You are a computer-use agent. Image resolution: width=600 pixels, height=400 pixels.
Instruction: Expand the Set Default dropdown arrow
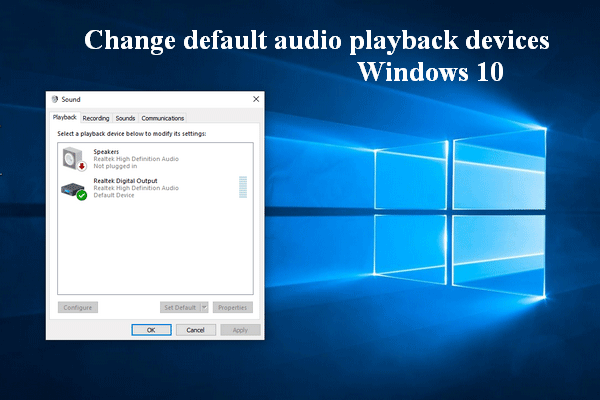(x=204, y=308)
